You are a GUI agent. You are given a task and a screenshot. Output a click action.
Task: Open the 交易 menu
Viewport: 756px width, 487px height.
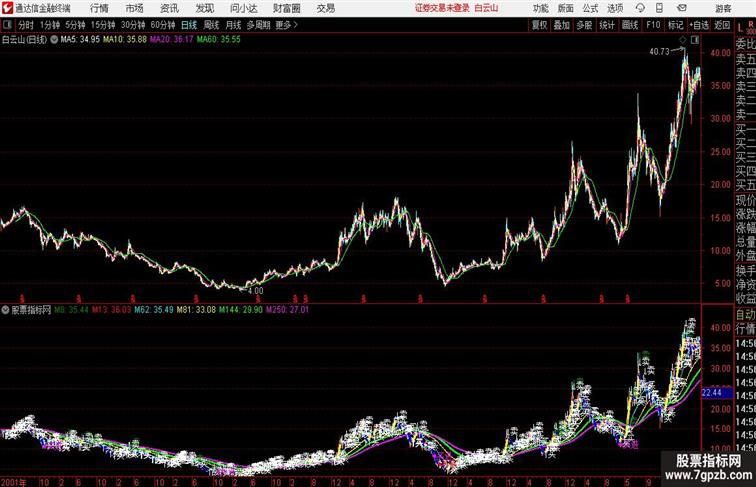point(325,8)
